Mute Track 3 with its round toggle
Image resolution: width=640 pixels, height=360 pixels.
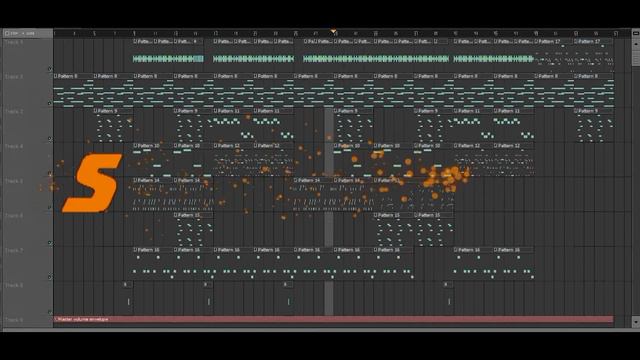point(50,104)
